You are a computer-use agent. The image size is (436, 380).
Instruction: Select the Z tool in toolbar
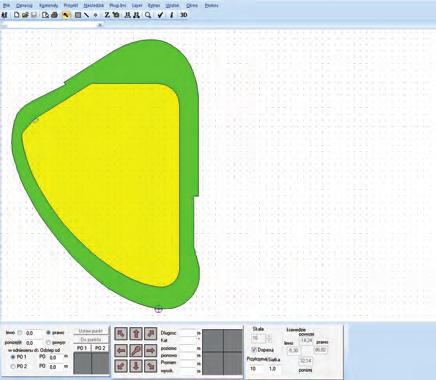107,15
